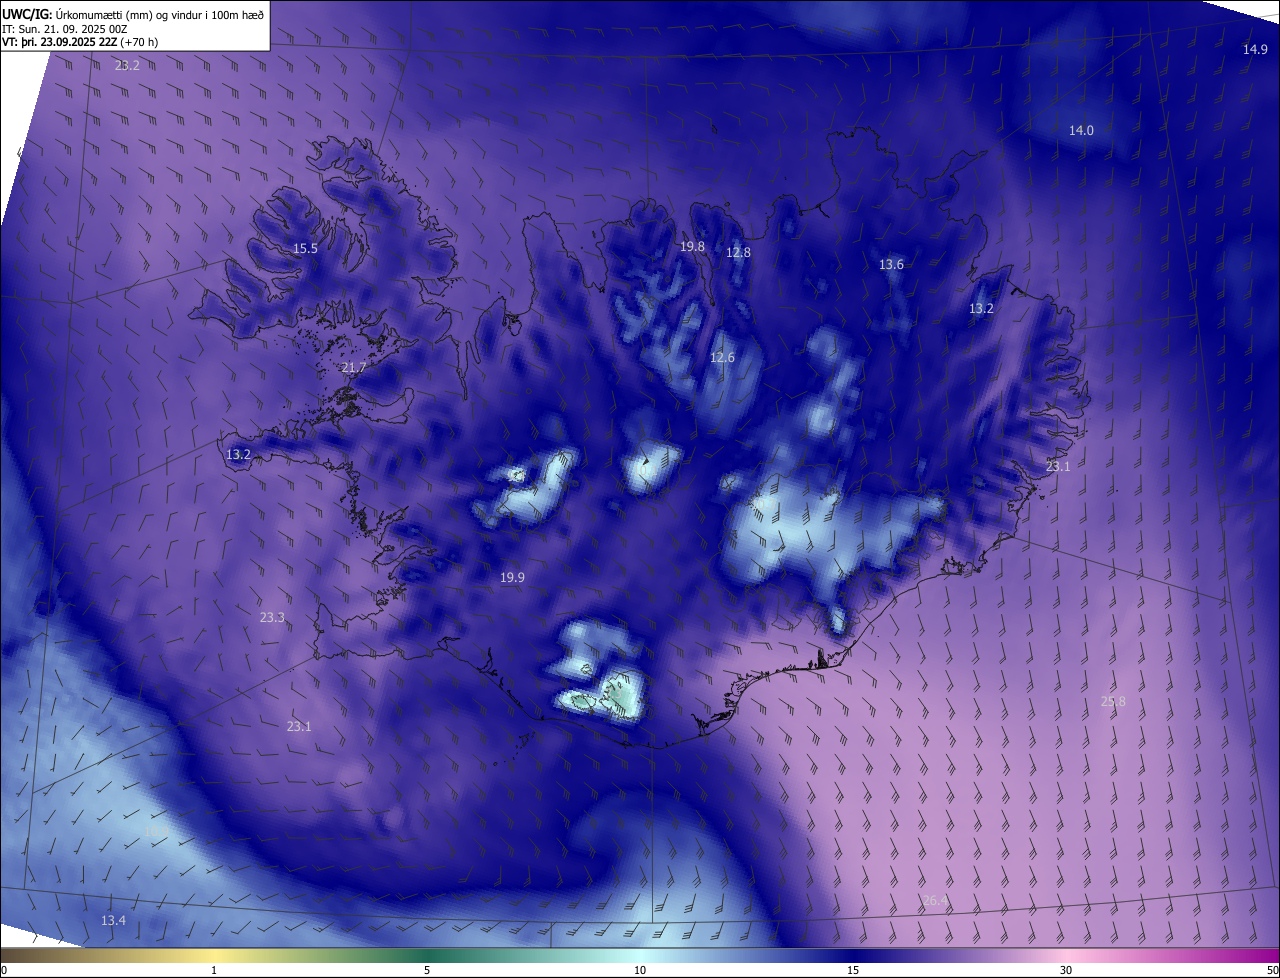Click the 'UWC/IG: Úrkomumætti (mm)' title line

point(133,14)
